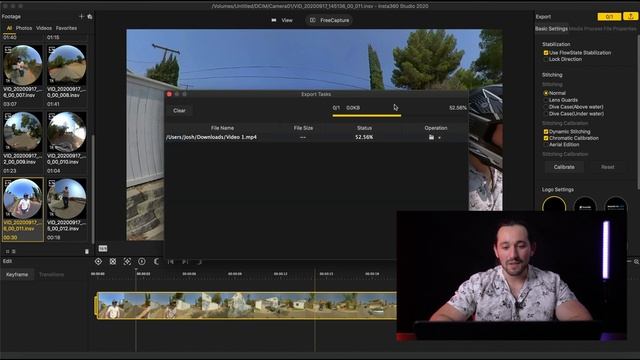Click the yellow export upload icon
Screen dimensions: 640x360
click(x=631, y=16)
